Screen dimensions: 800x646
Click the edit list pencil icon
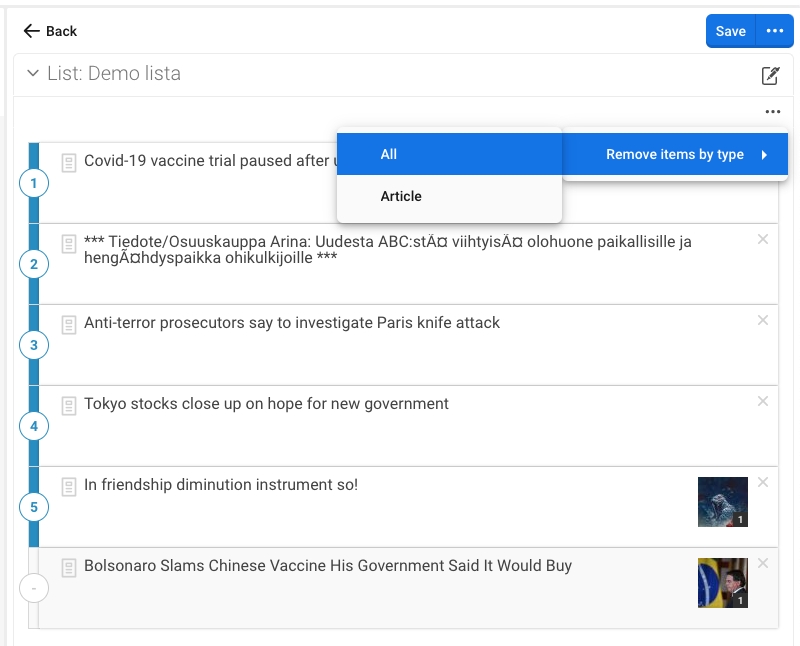(770, 75)
